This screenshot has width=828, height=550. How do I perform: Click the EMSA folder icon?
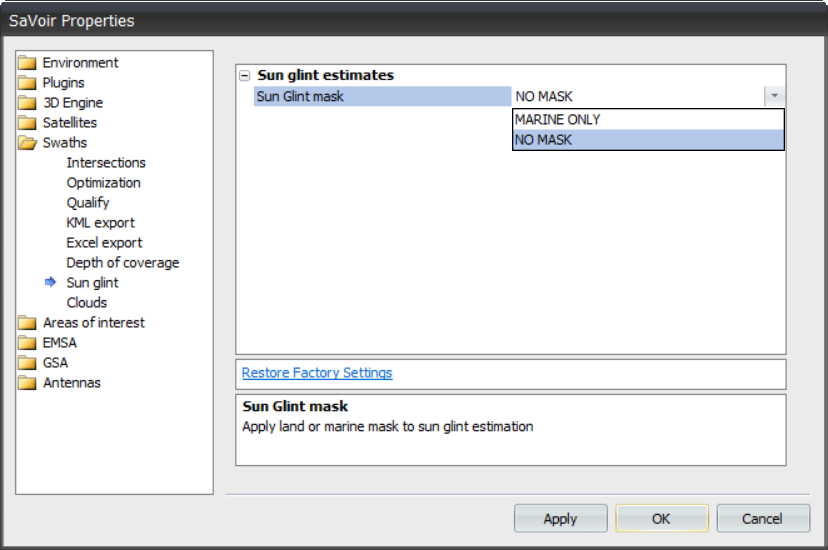pos(27,343)
